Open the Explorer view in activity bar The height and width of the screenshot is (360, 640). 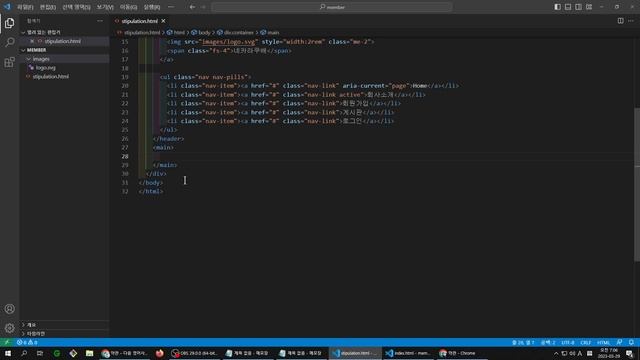click(x=9, y=23)
